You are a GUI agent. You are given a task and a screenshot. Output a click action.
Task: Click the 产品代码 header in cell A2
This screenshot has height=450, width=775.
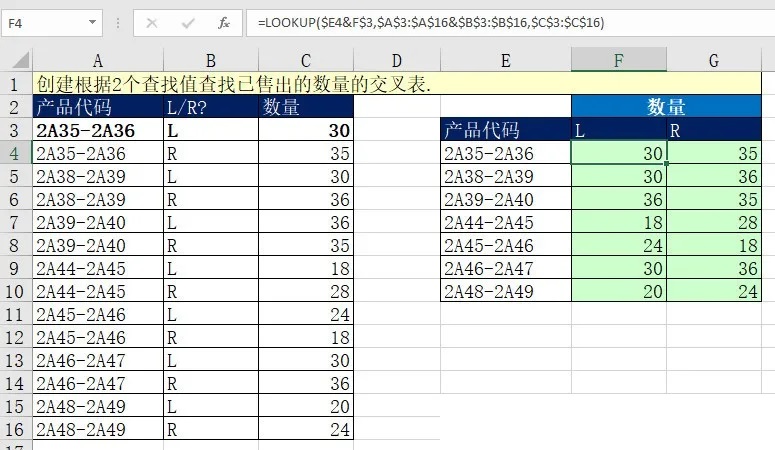98,107
